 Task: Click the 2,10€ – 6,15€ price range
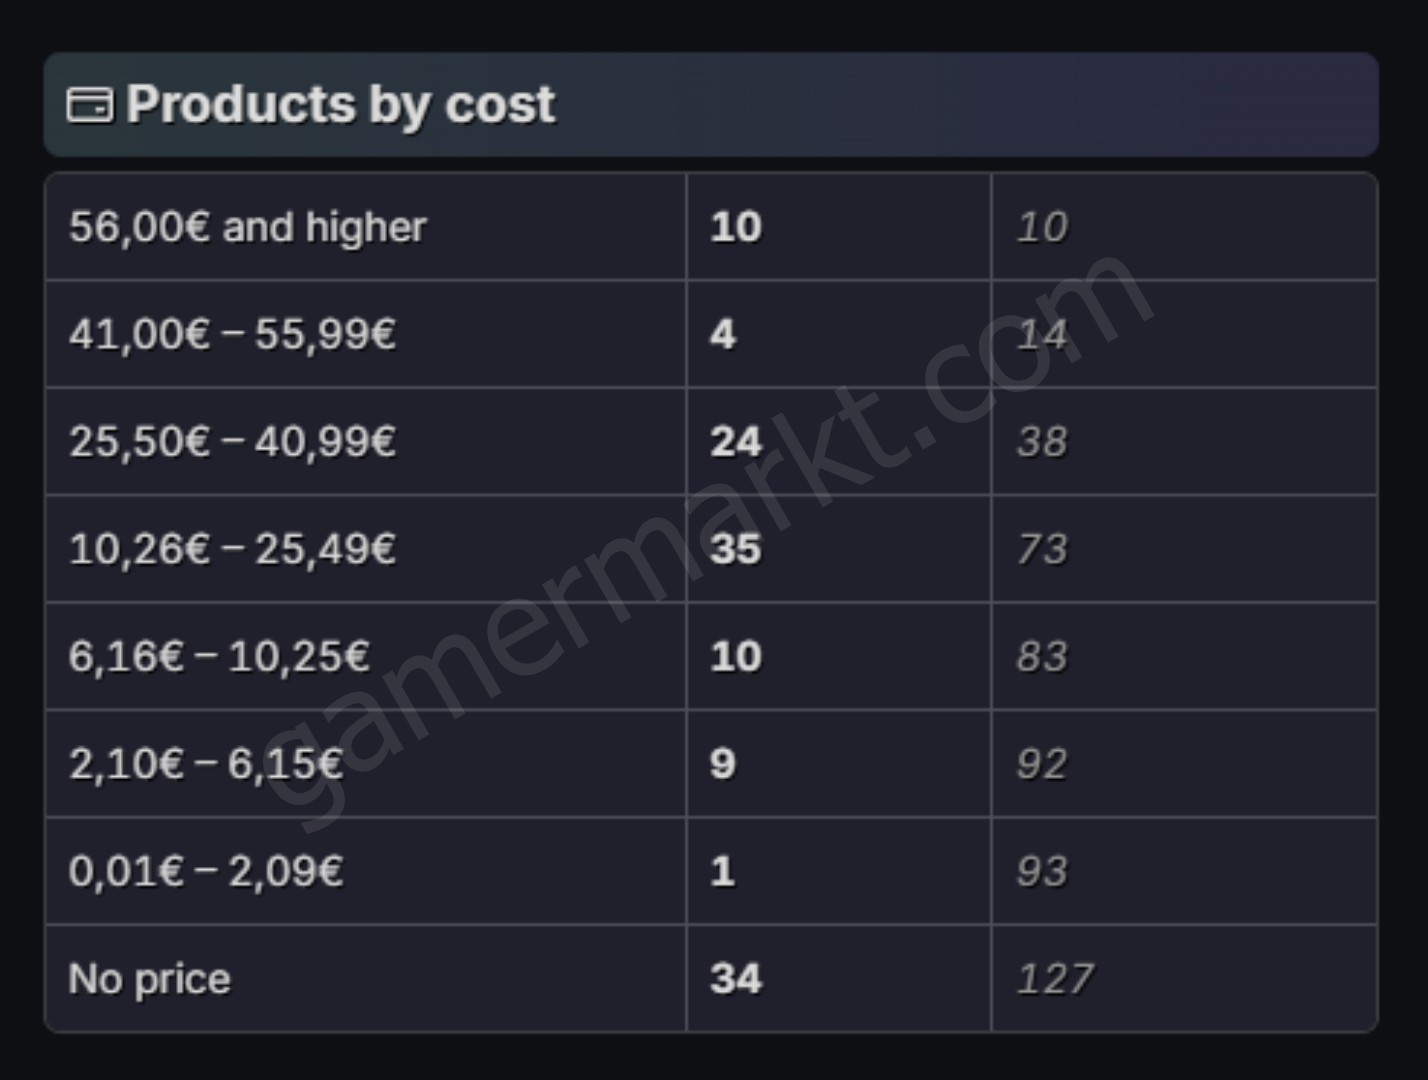(x=206, y=764)
